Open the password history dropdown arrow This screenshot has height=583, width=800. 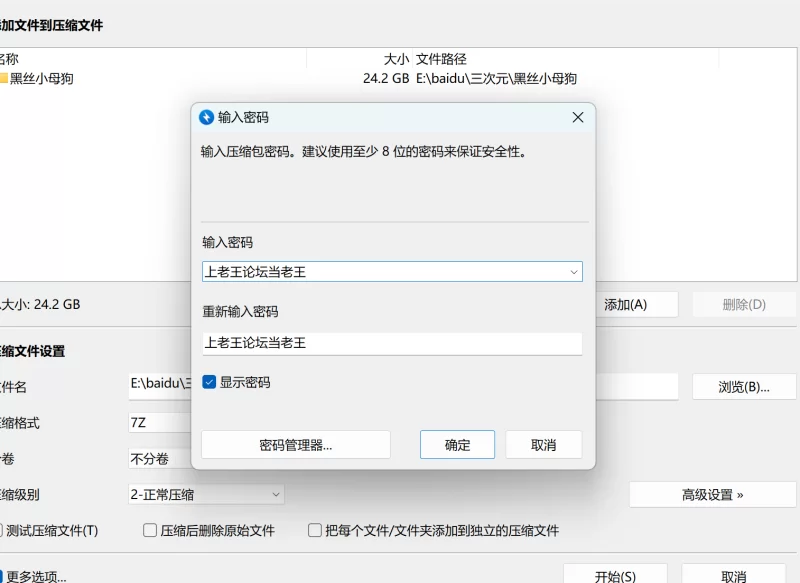coord(573,272)
